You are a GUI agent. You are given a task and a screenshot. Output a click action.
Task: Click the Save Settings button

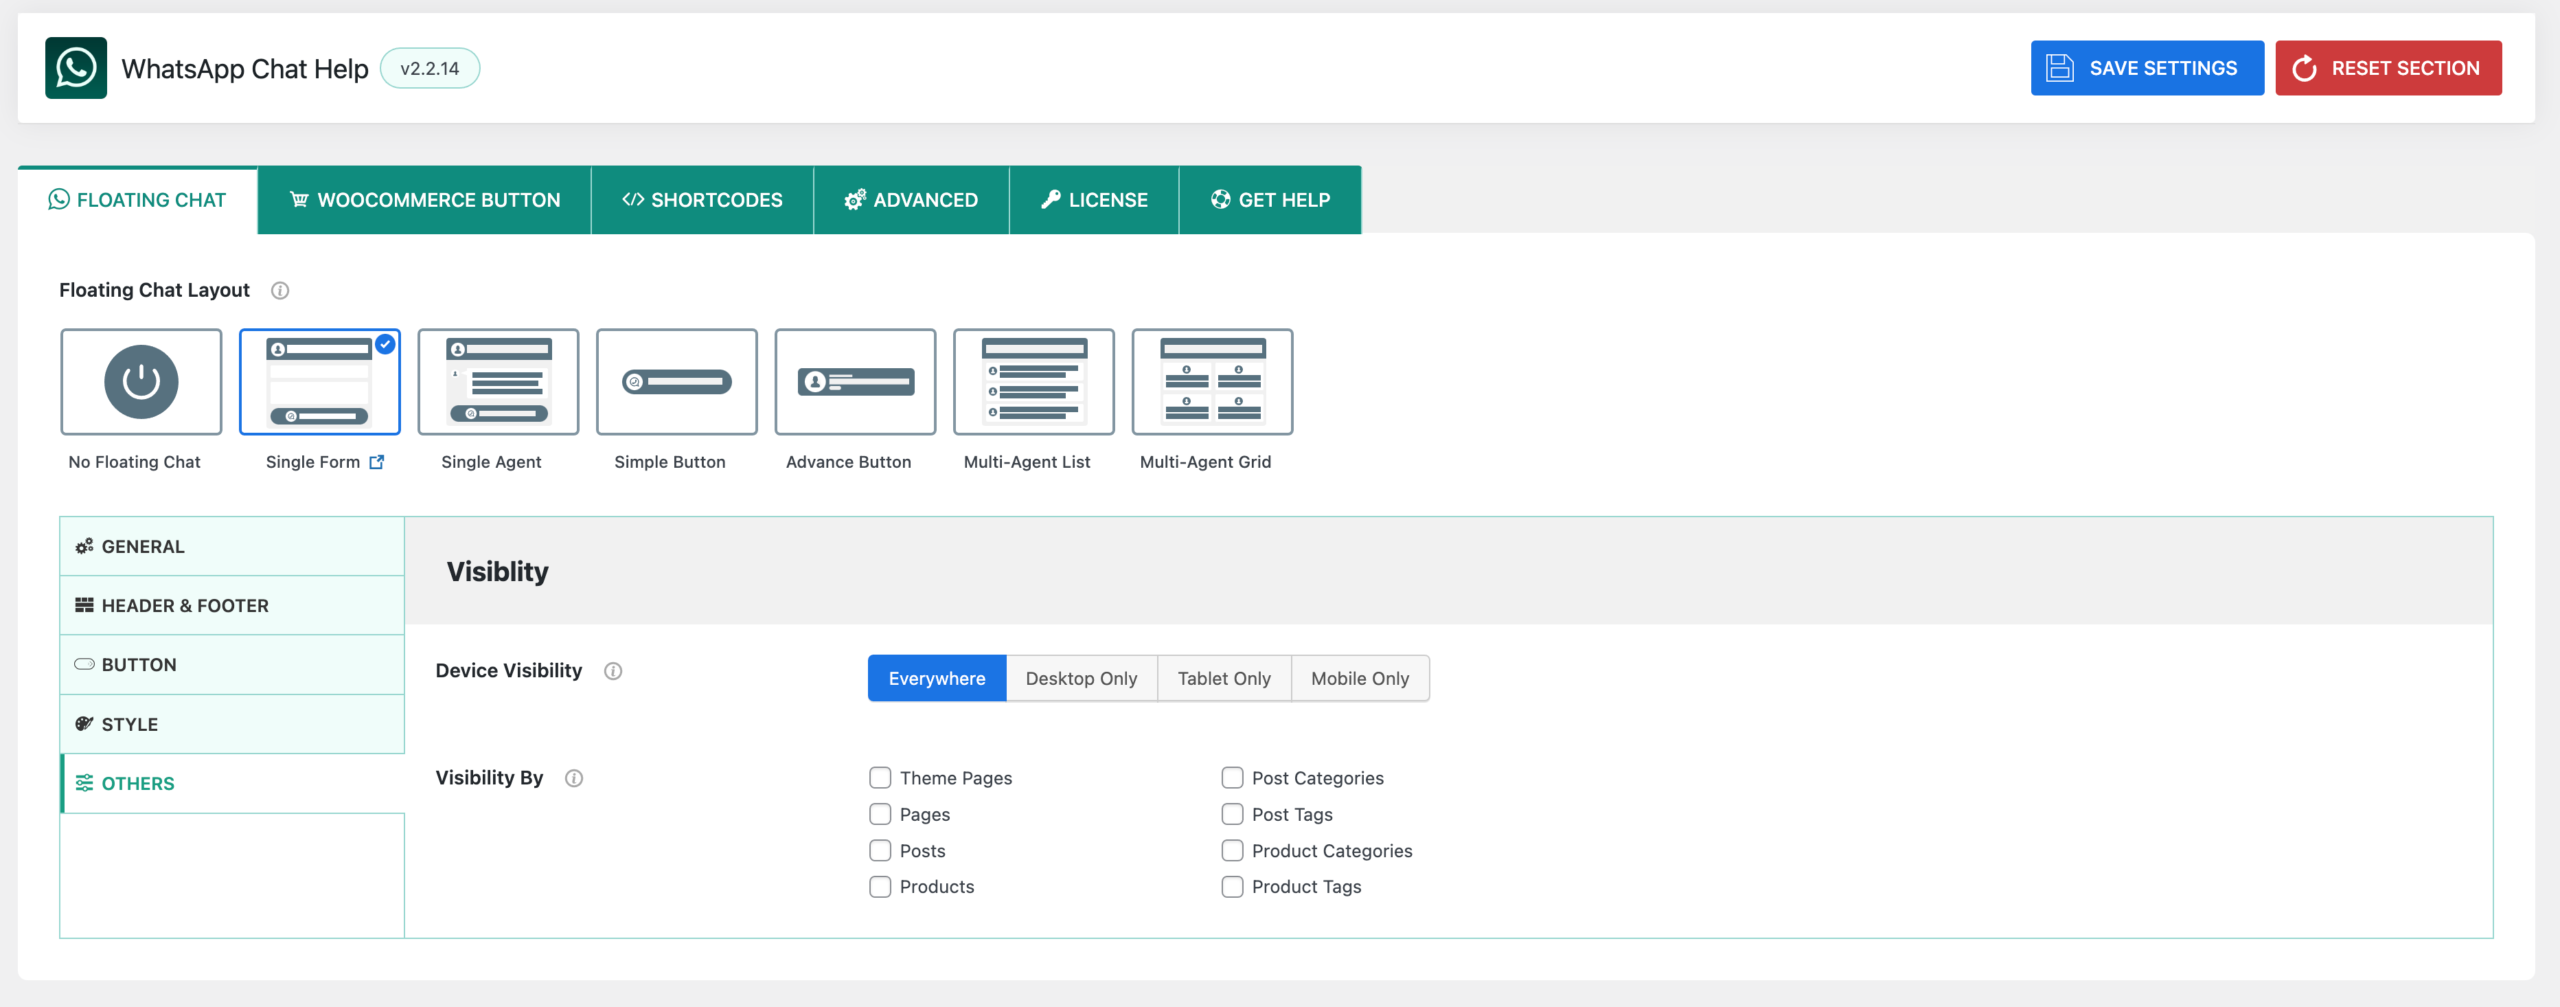[x=2147, y=68]
